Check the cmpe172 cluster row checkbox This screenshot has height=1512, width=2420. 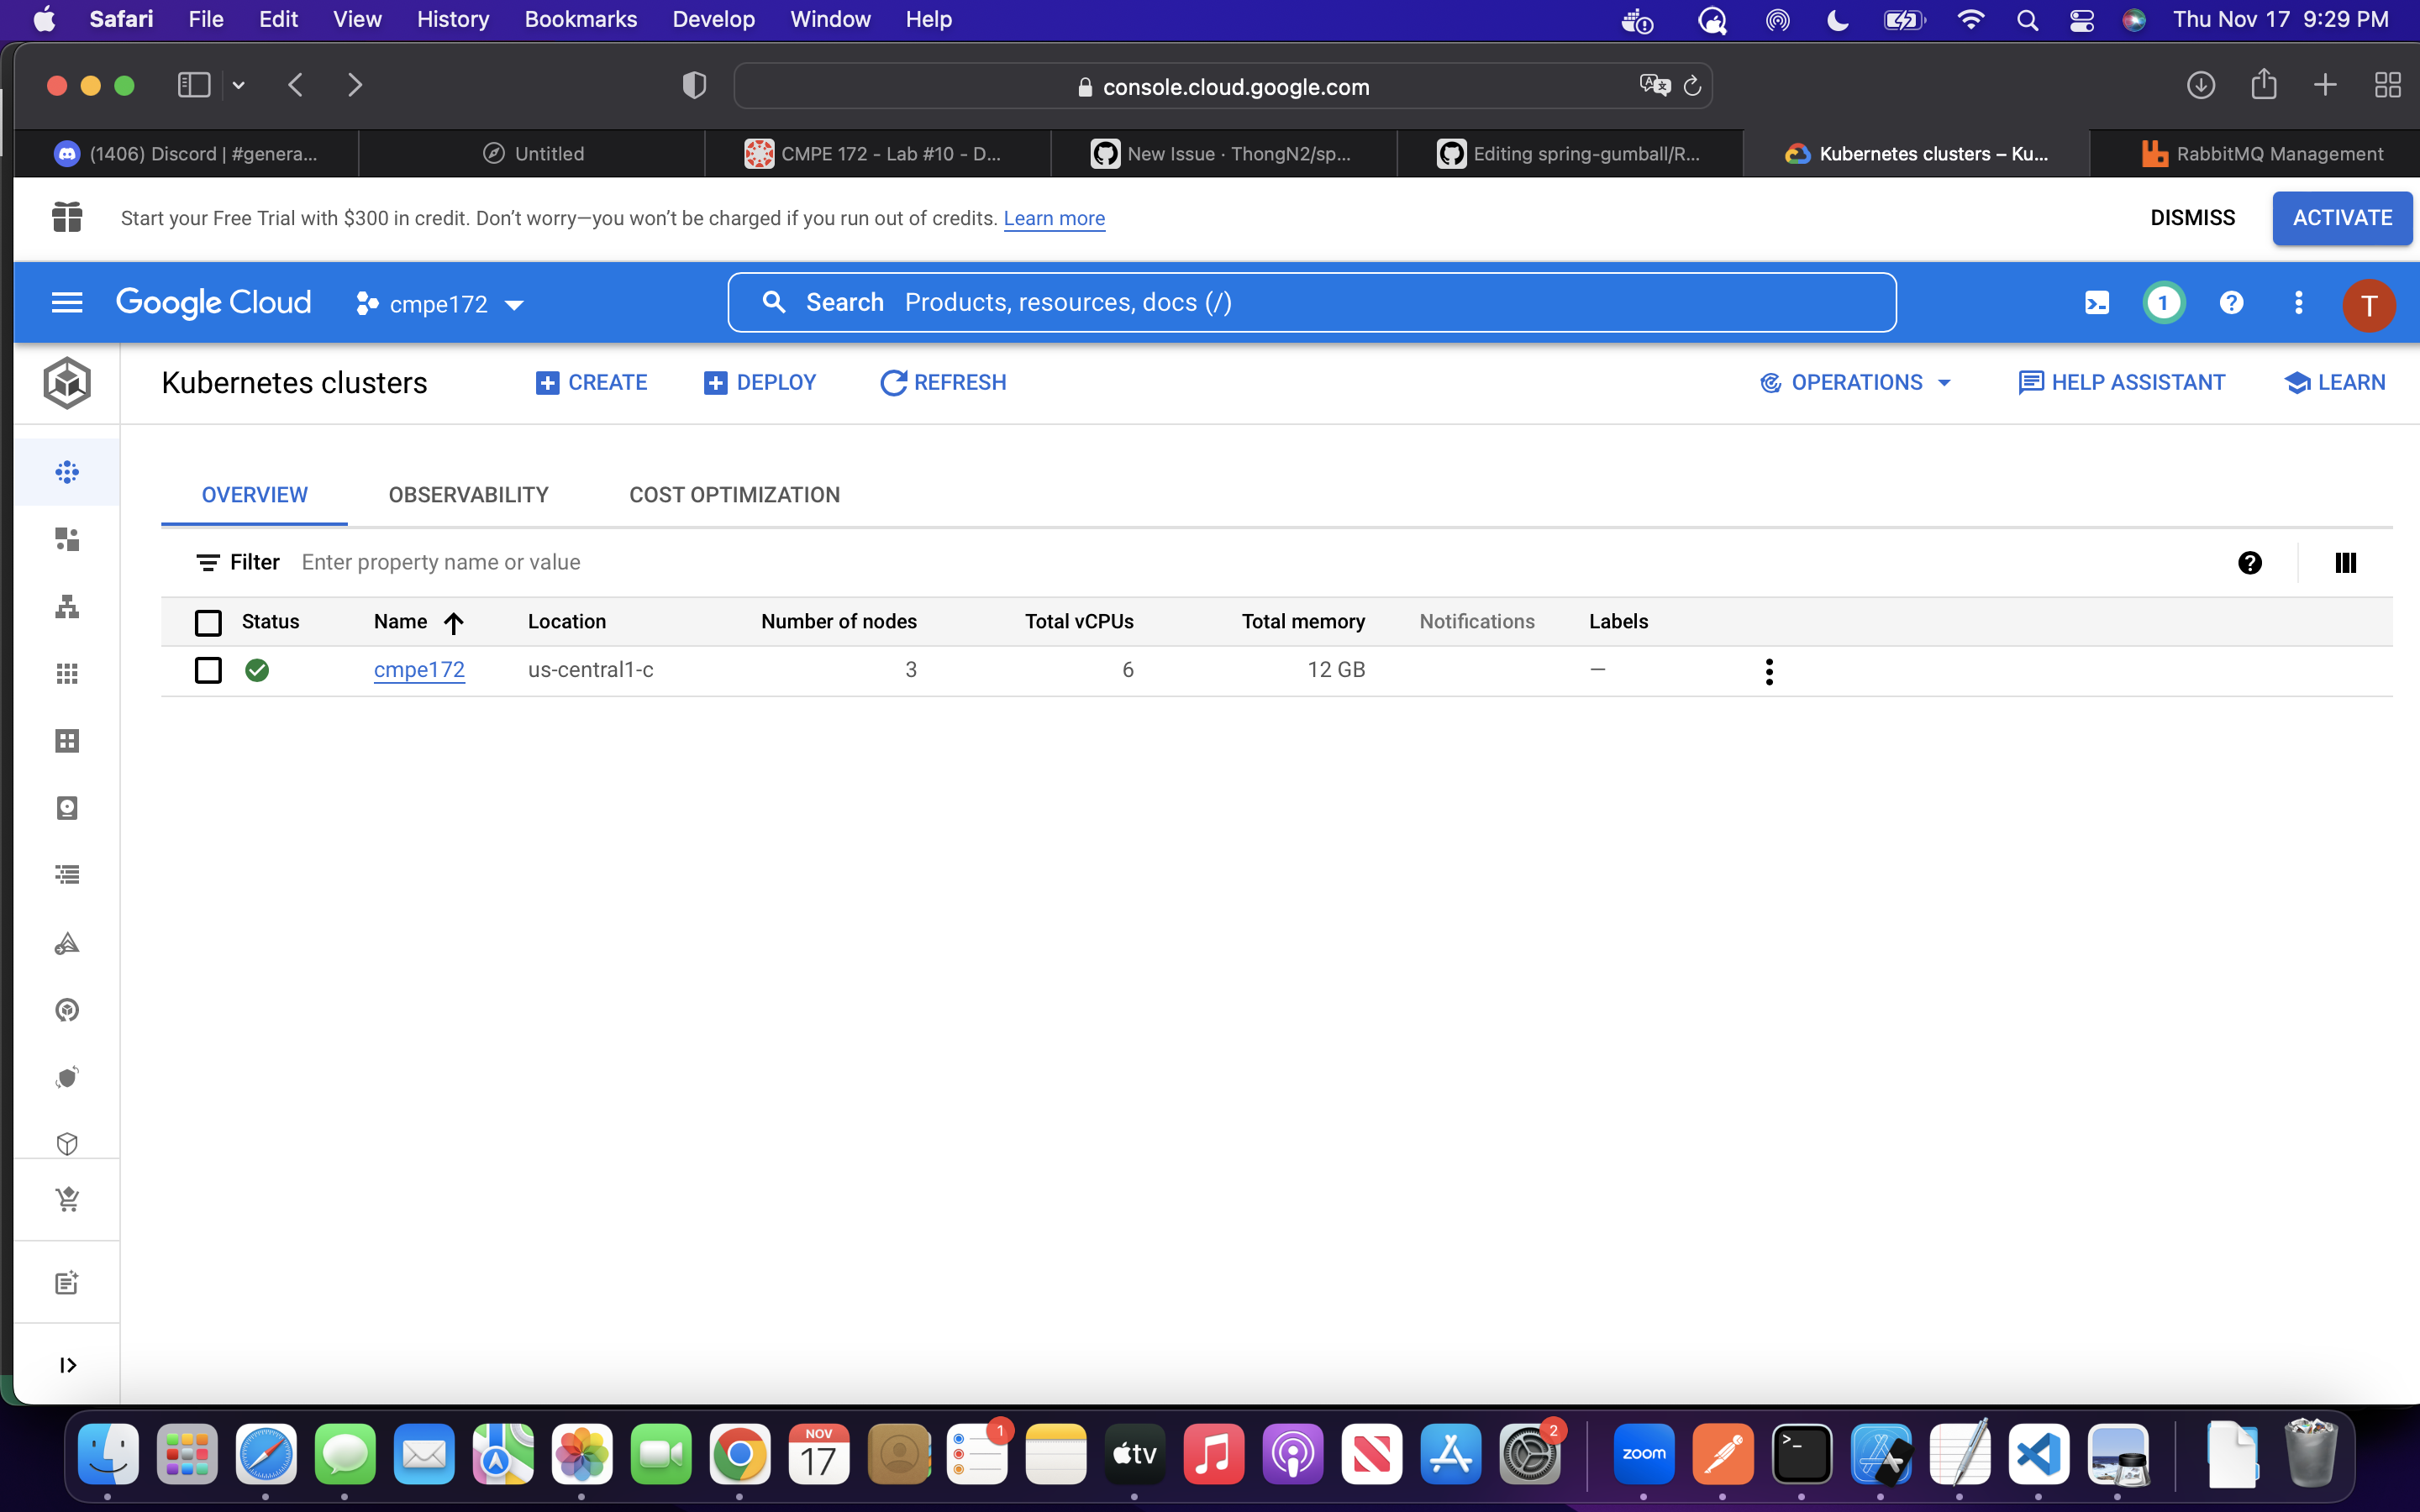pyautogui.click(x=208, y=670)
